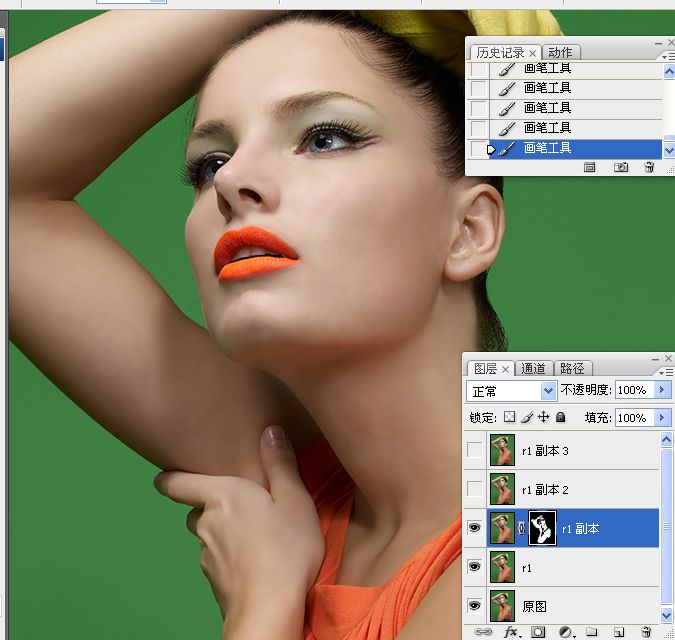
Task: Show the r1 副本 3 layer
Action: (474, 450)
